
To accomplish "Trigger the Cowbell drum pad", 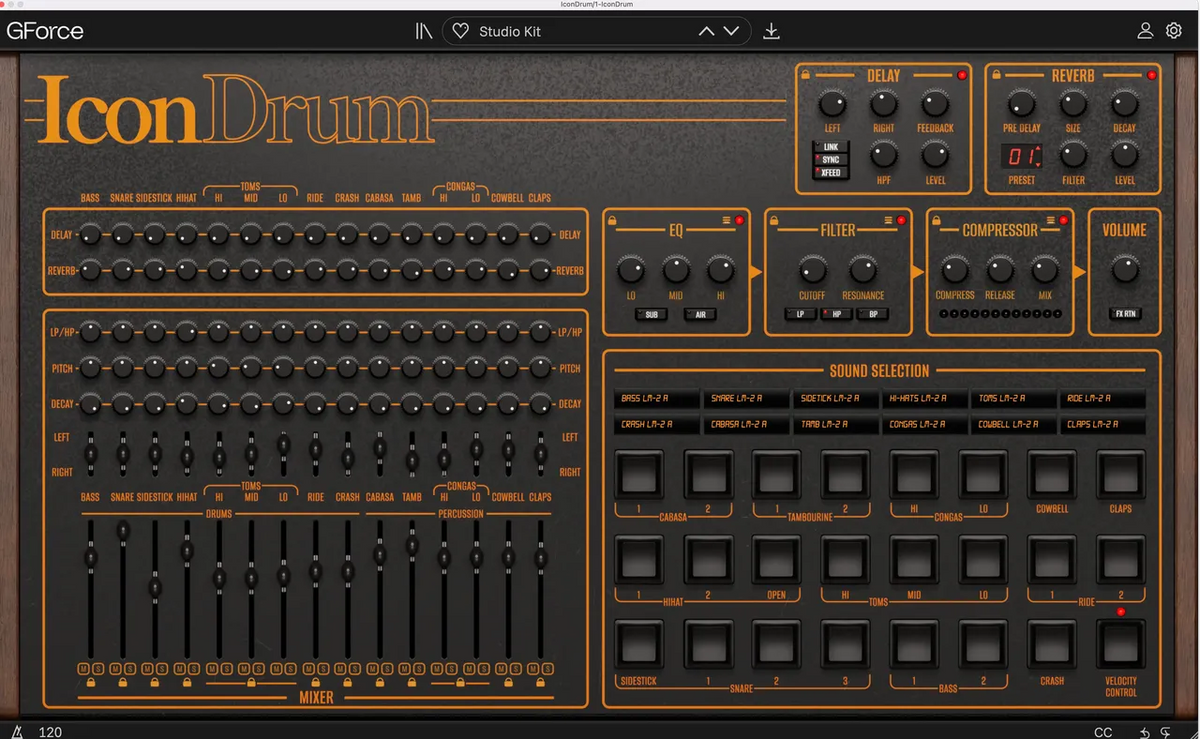I will (1051, 474).
